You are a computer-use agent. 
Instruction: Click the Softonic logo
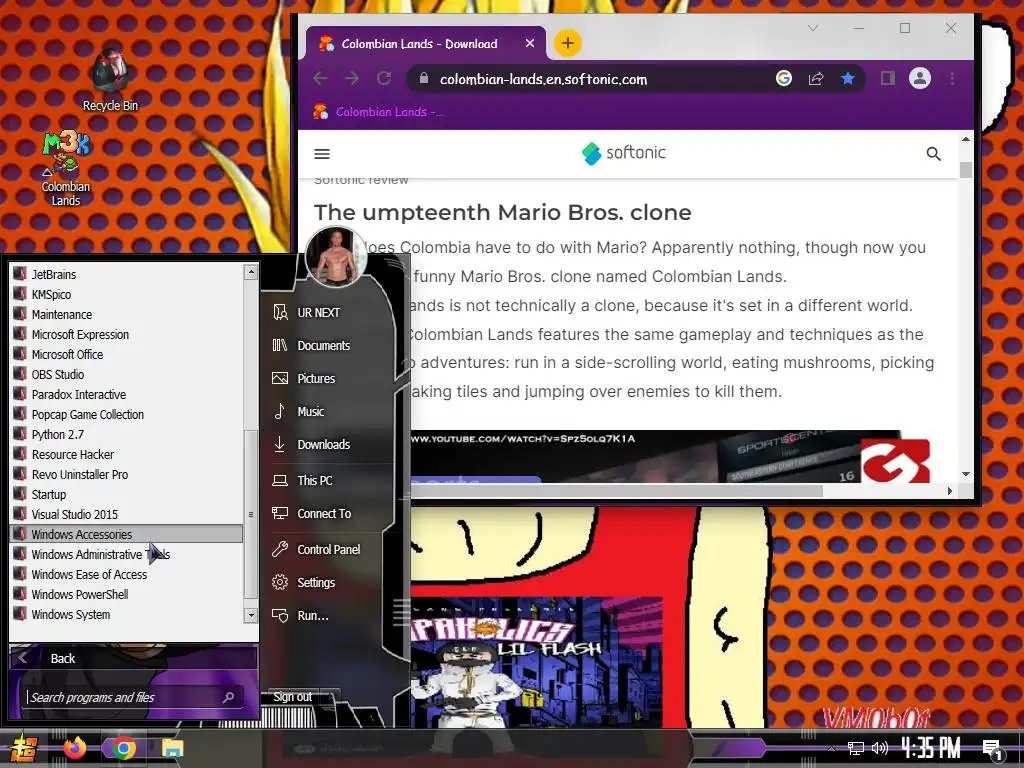click(x=624, y=153)
